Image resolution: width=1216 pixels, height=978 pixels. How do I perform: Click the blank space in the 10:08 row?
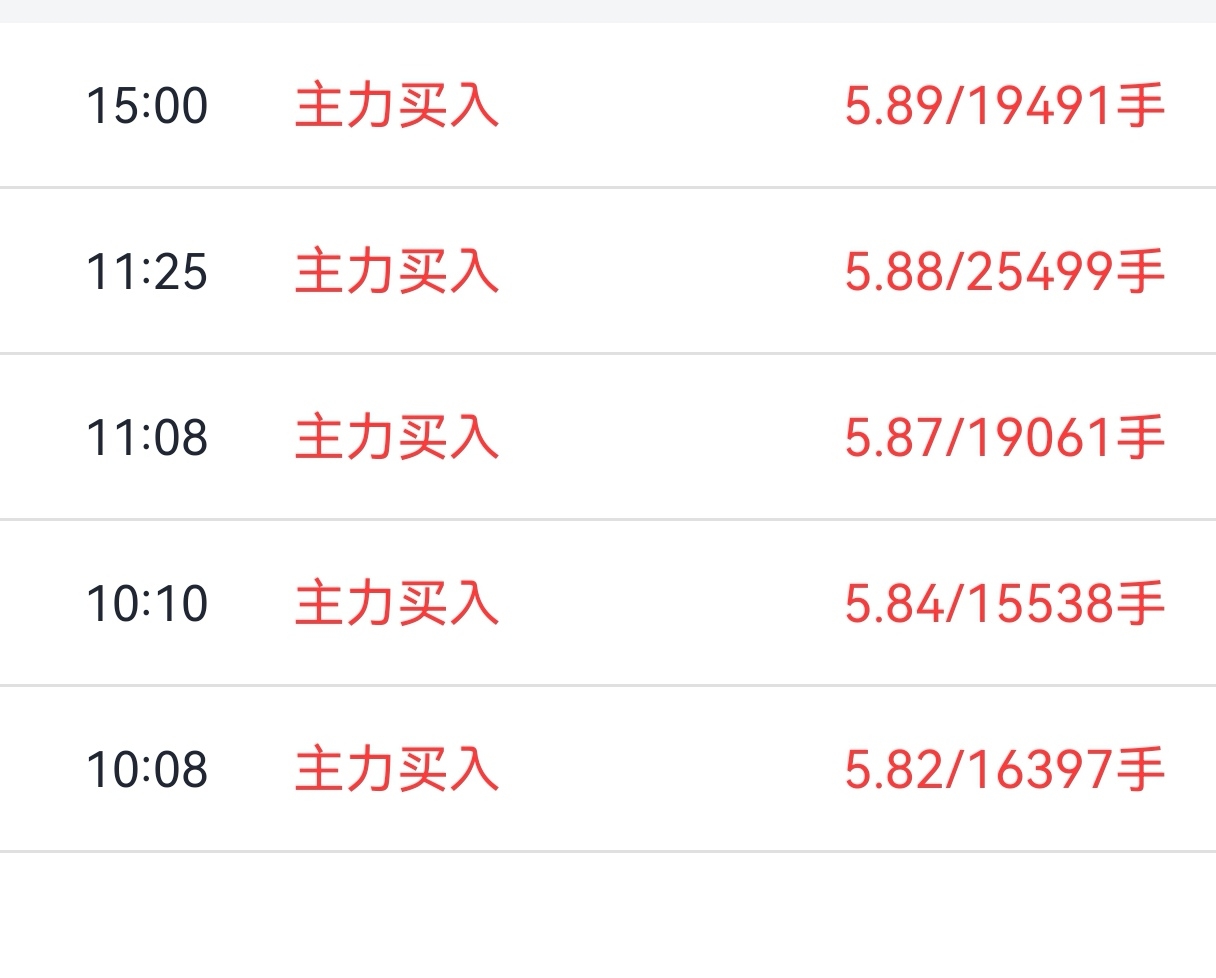click(x=672, y=770)
